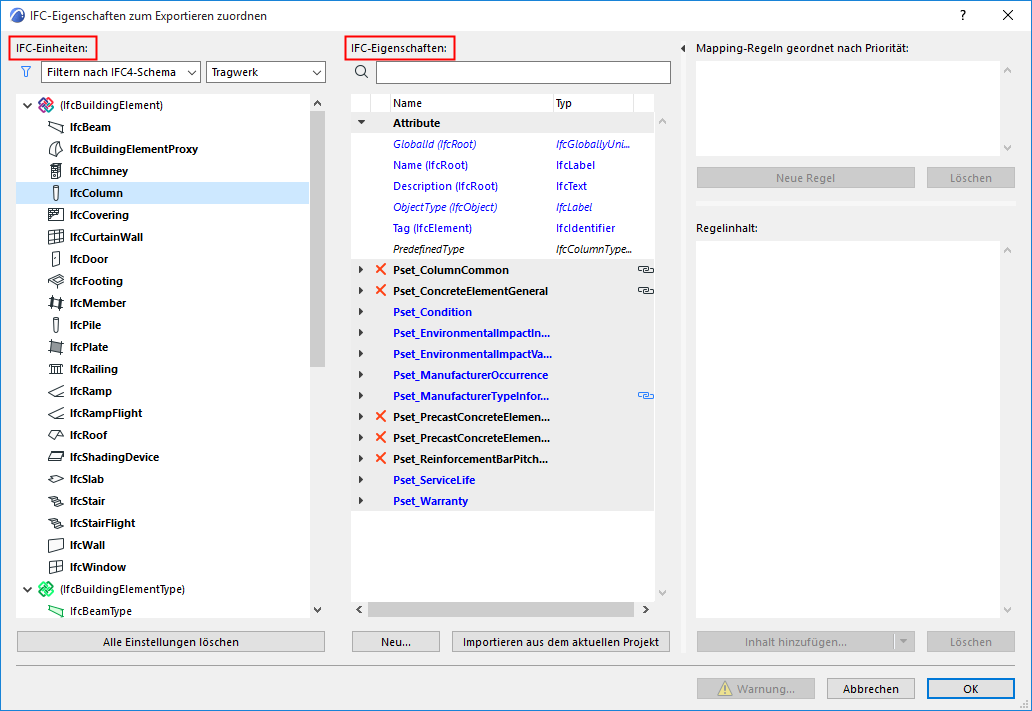Click the IfcStair icon
Viewport: 1032px width, 711px height.
pyautogui.click(x=56, y=501)
